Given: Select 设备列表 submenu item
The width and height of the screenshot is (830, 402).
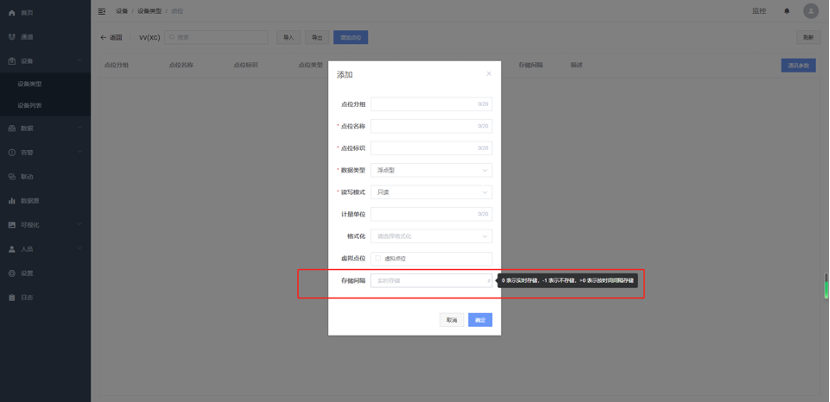Looking at the screenshot, I should tap(30, 105).
